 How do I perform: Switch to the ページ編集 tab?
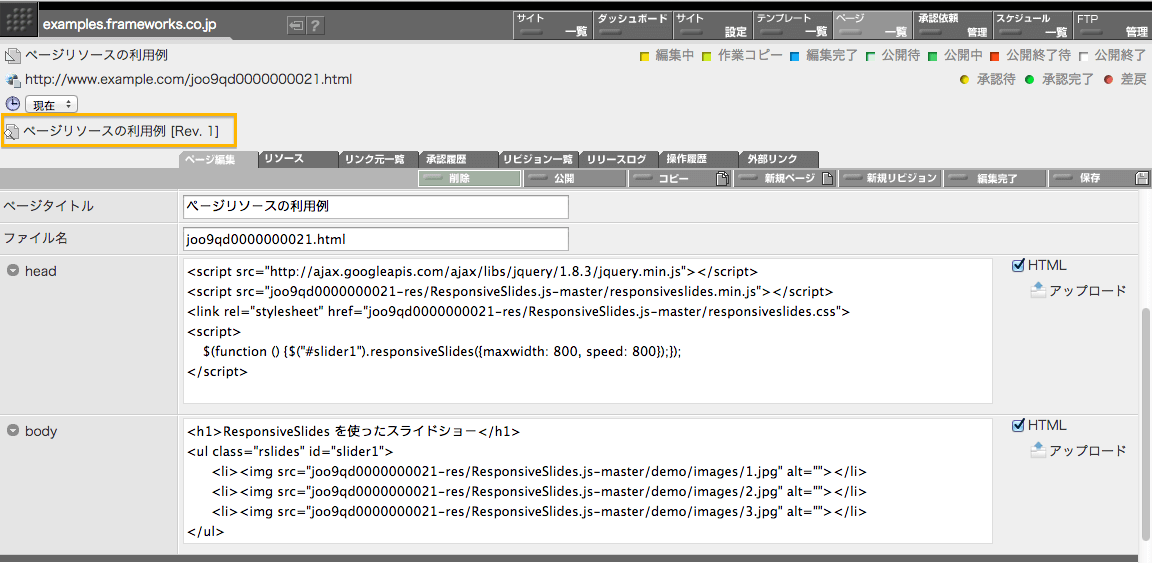(218, 159)
